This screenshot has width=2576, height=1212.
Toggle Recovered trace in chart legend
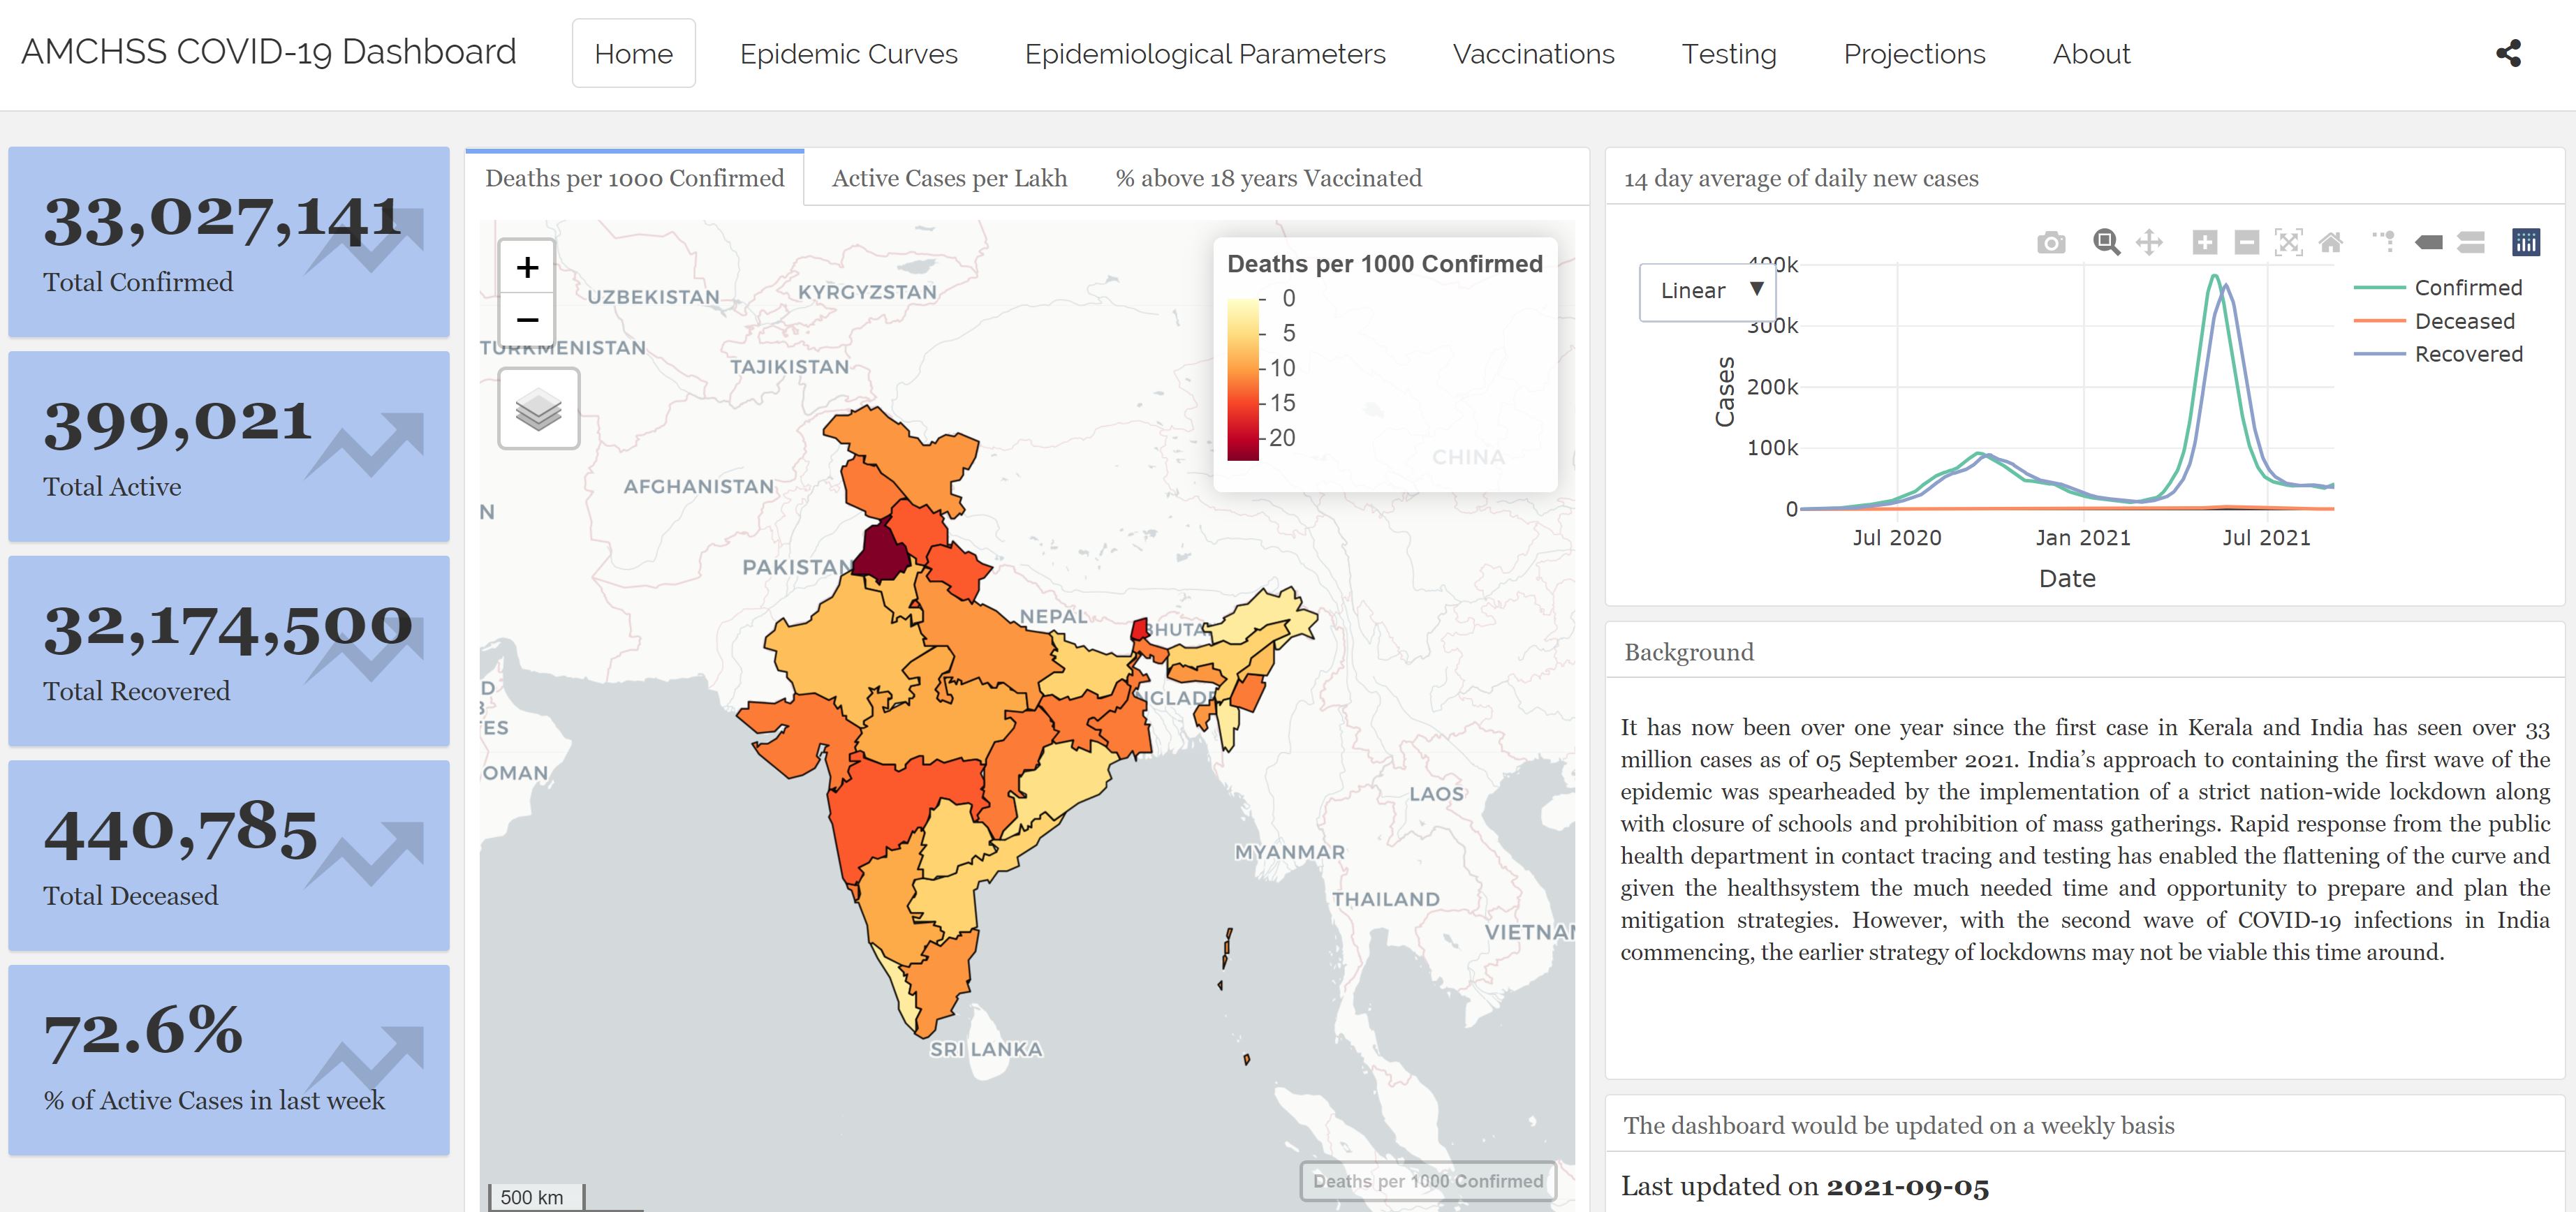2467,354
